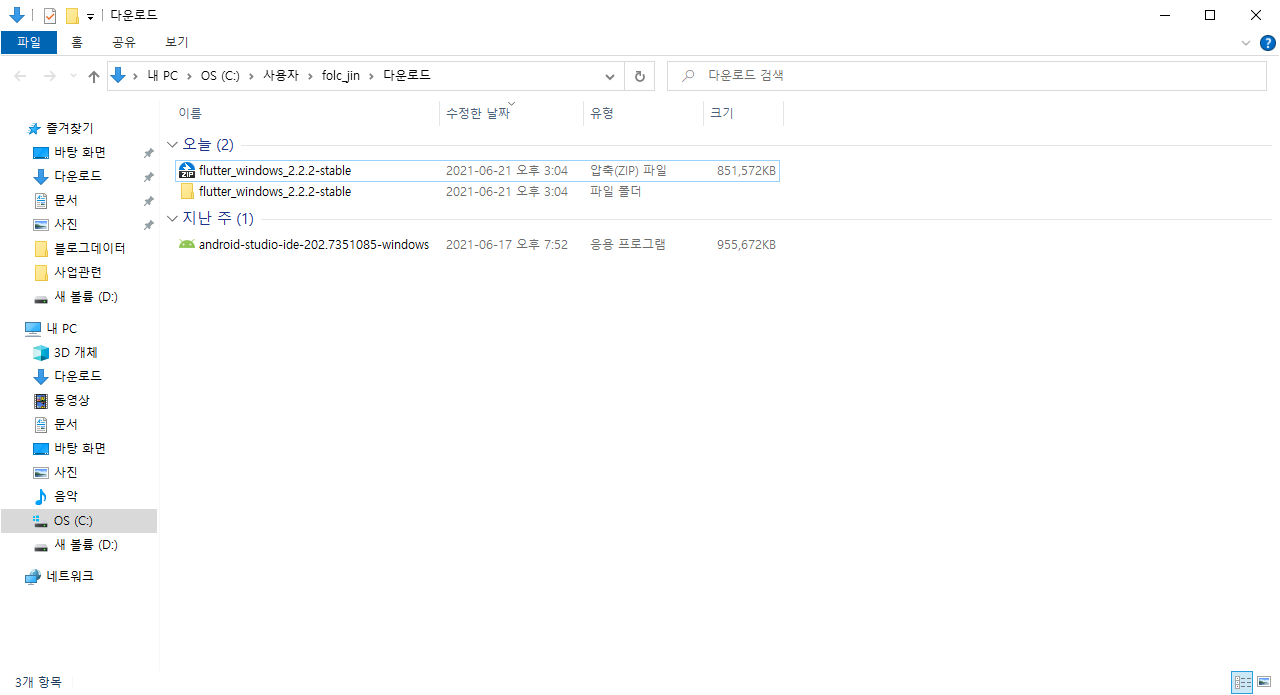Open 바탕 화면 under 내 PC

[x=80, y=449]
